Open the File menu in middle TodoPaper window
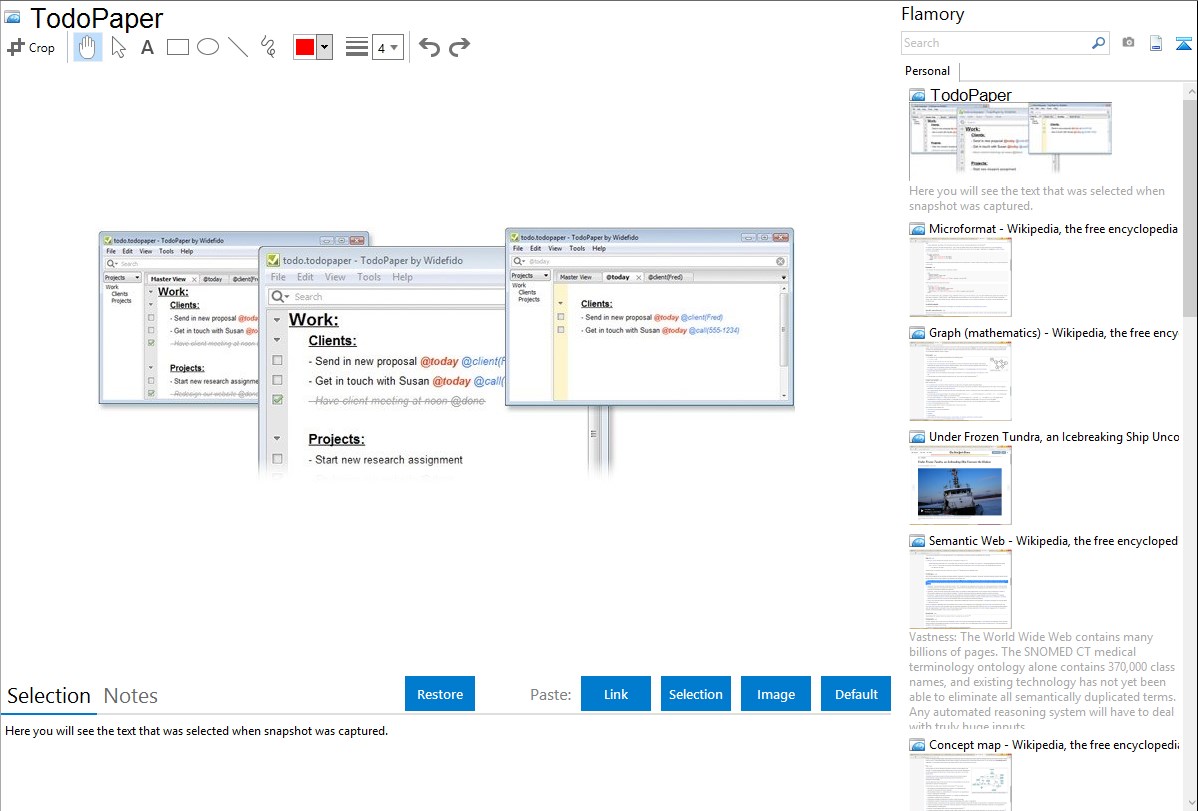This screenshot has width=1198, height=811. pyautogui.click(x=278, y=277)
